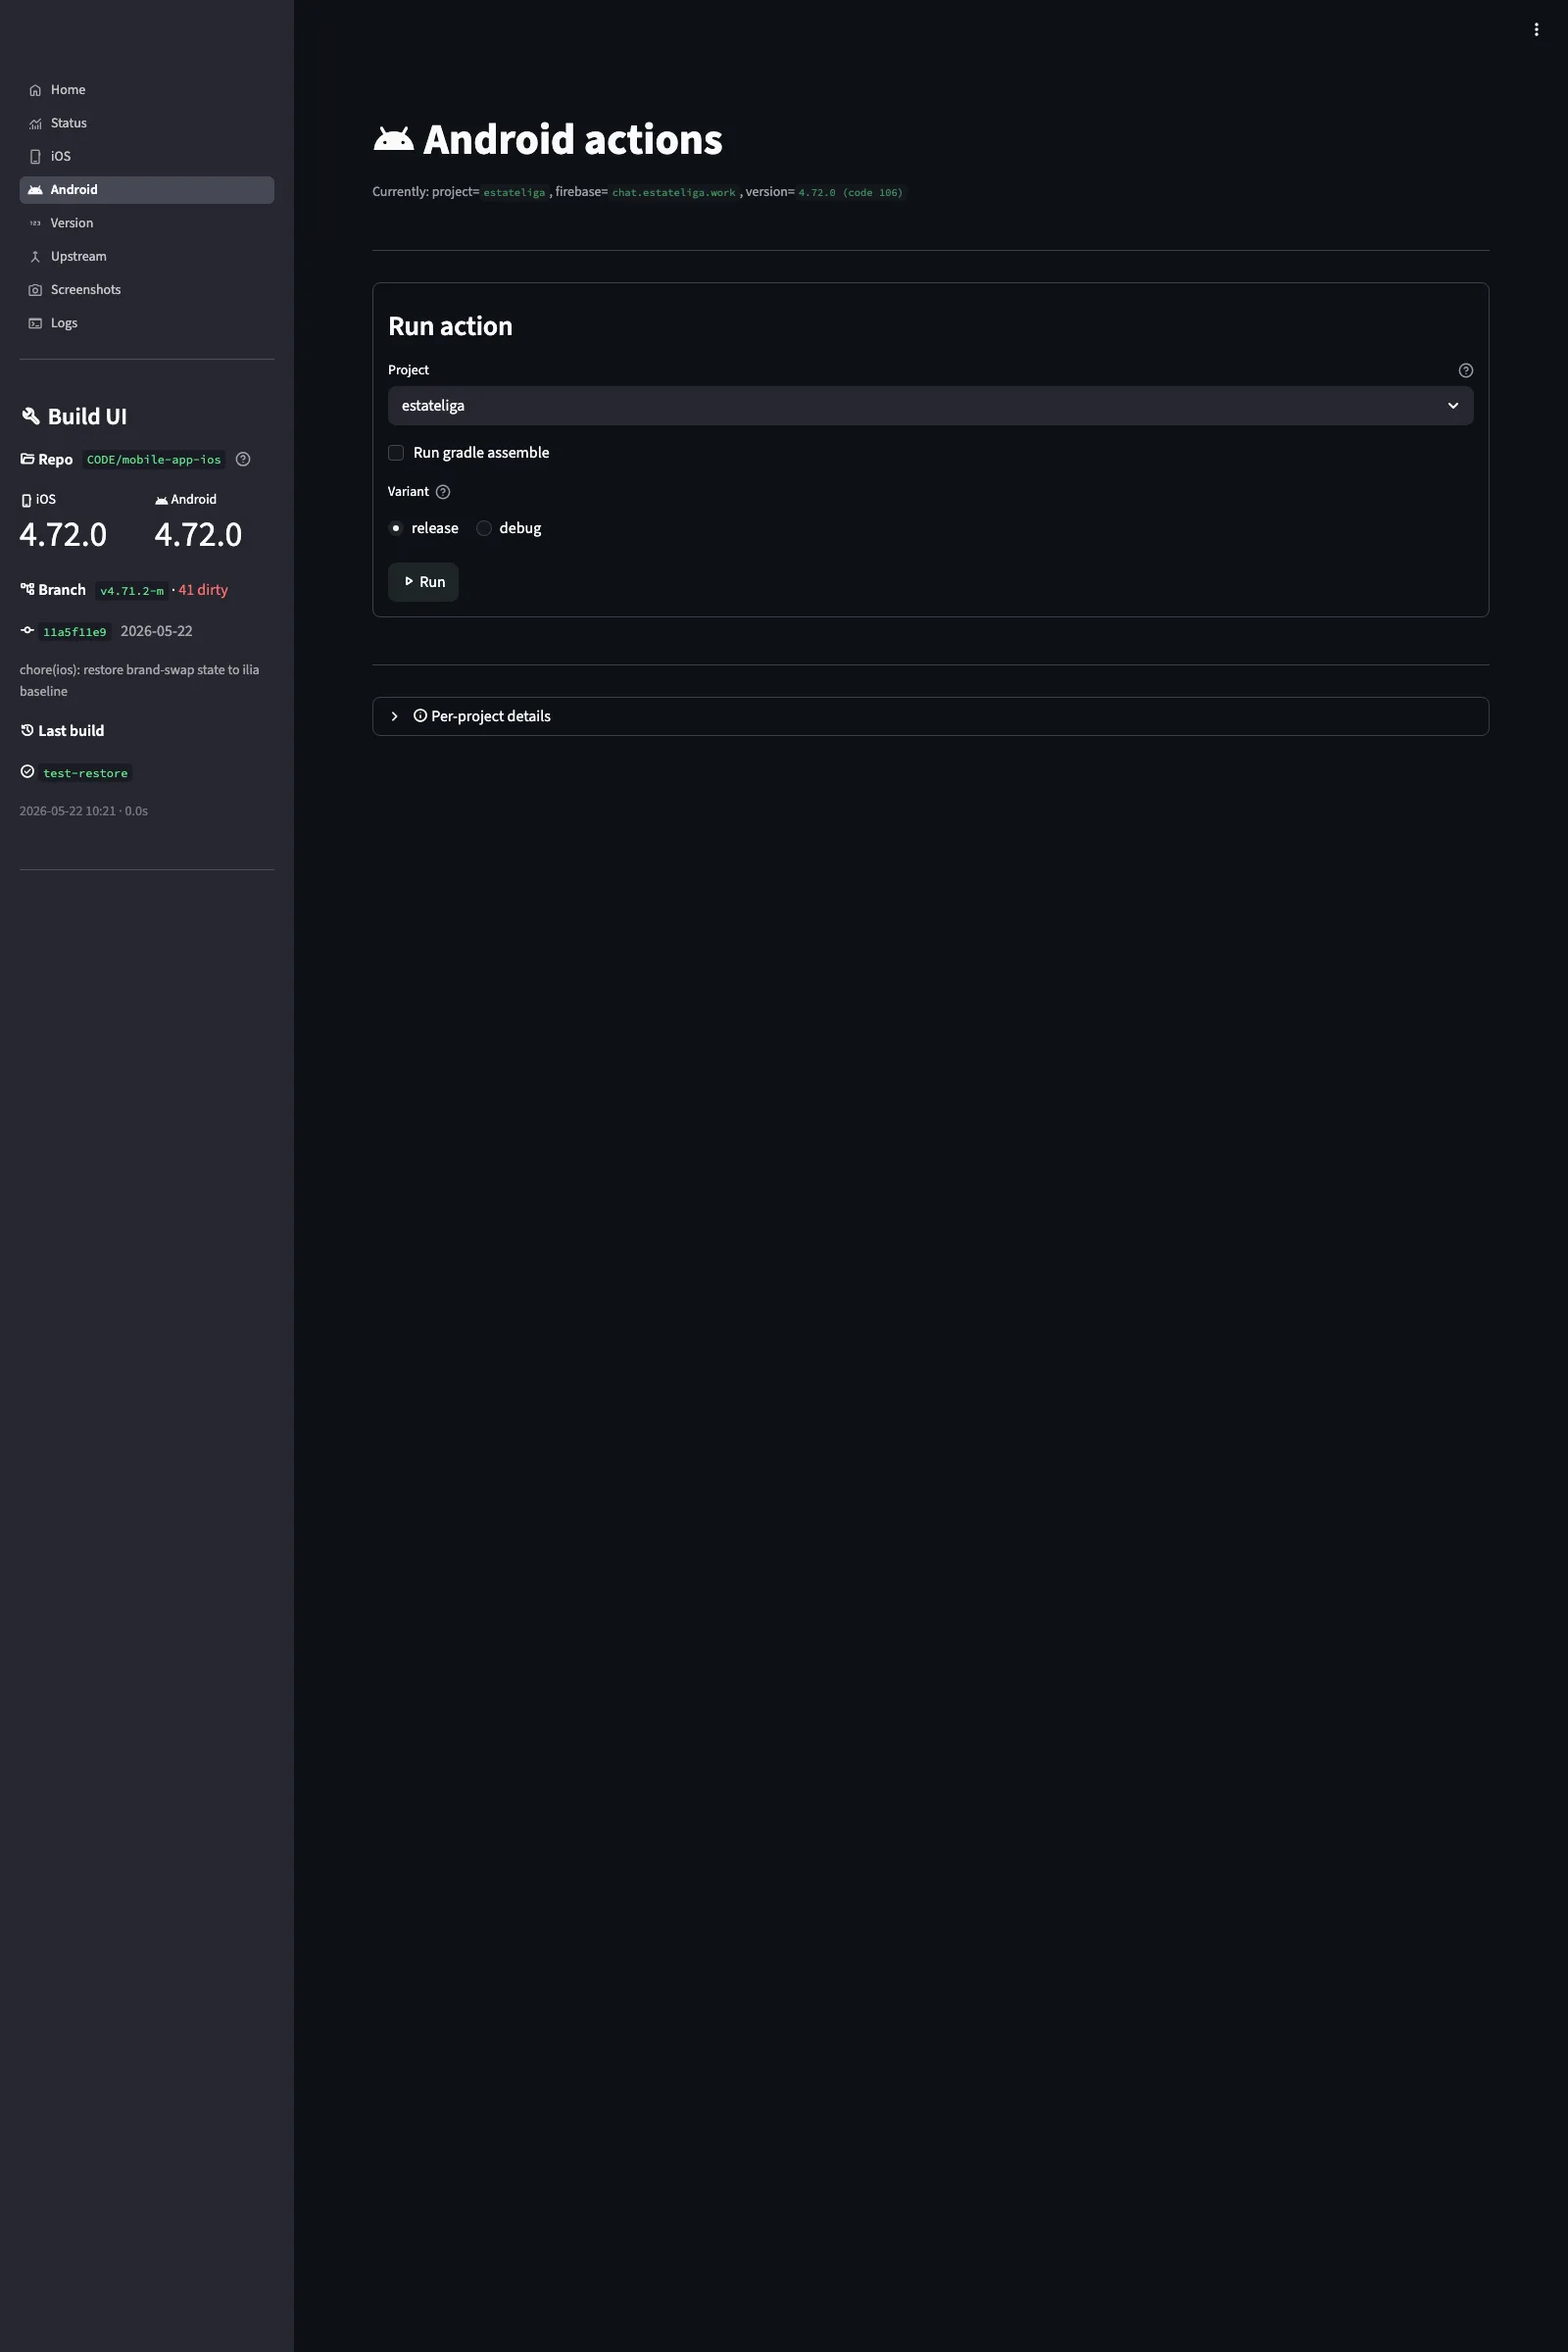Click the Version 123 icon
This screenshot has width=1568, height=2352.
click(x=35, y=223)
